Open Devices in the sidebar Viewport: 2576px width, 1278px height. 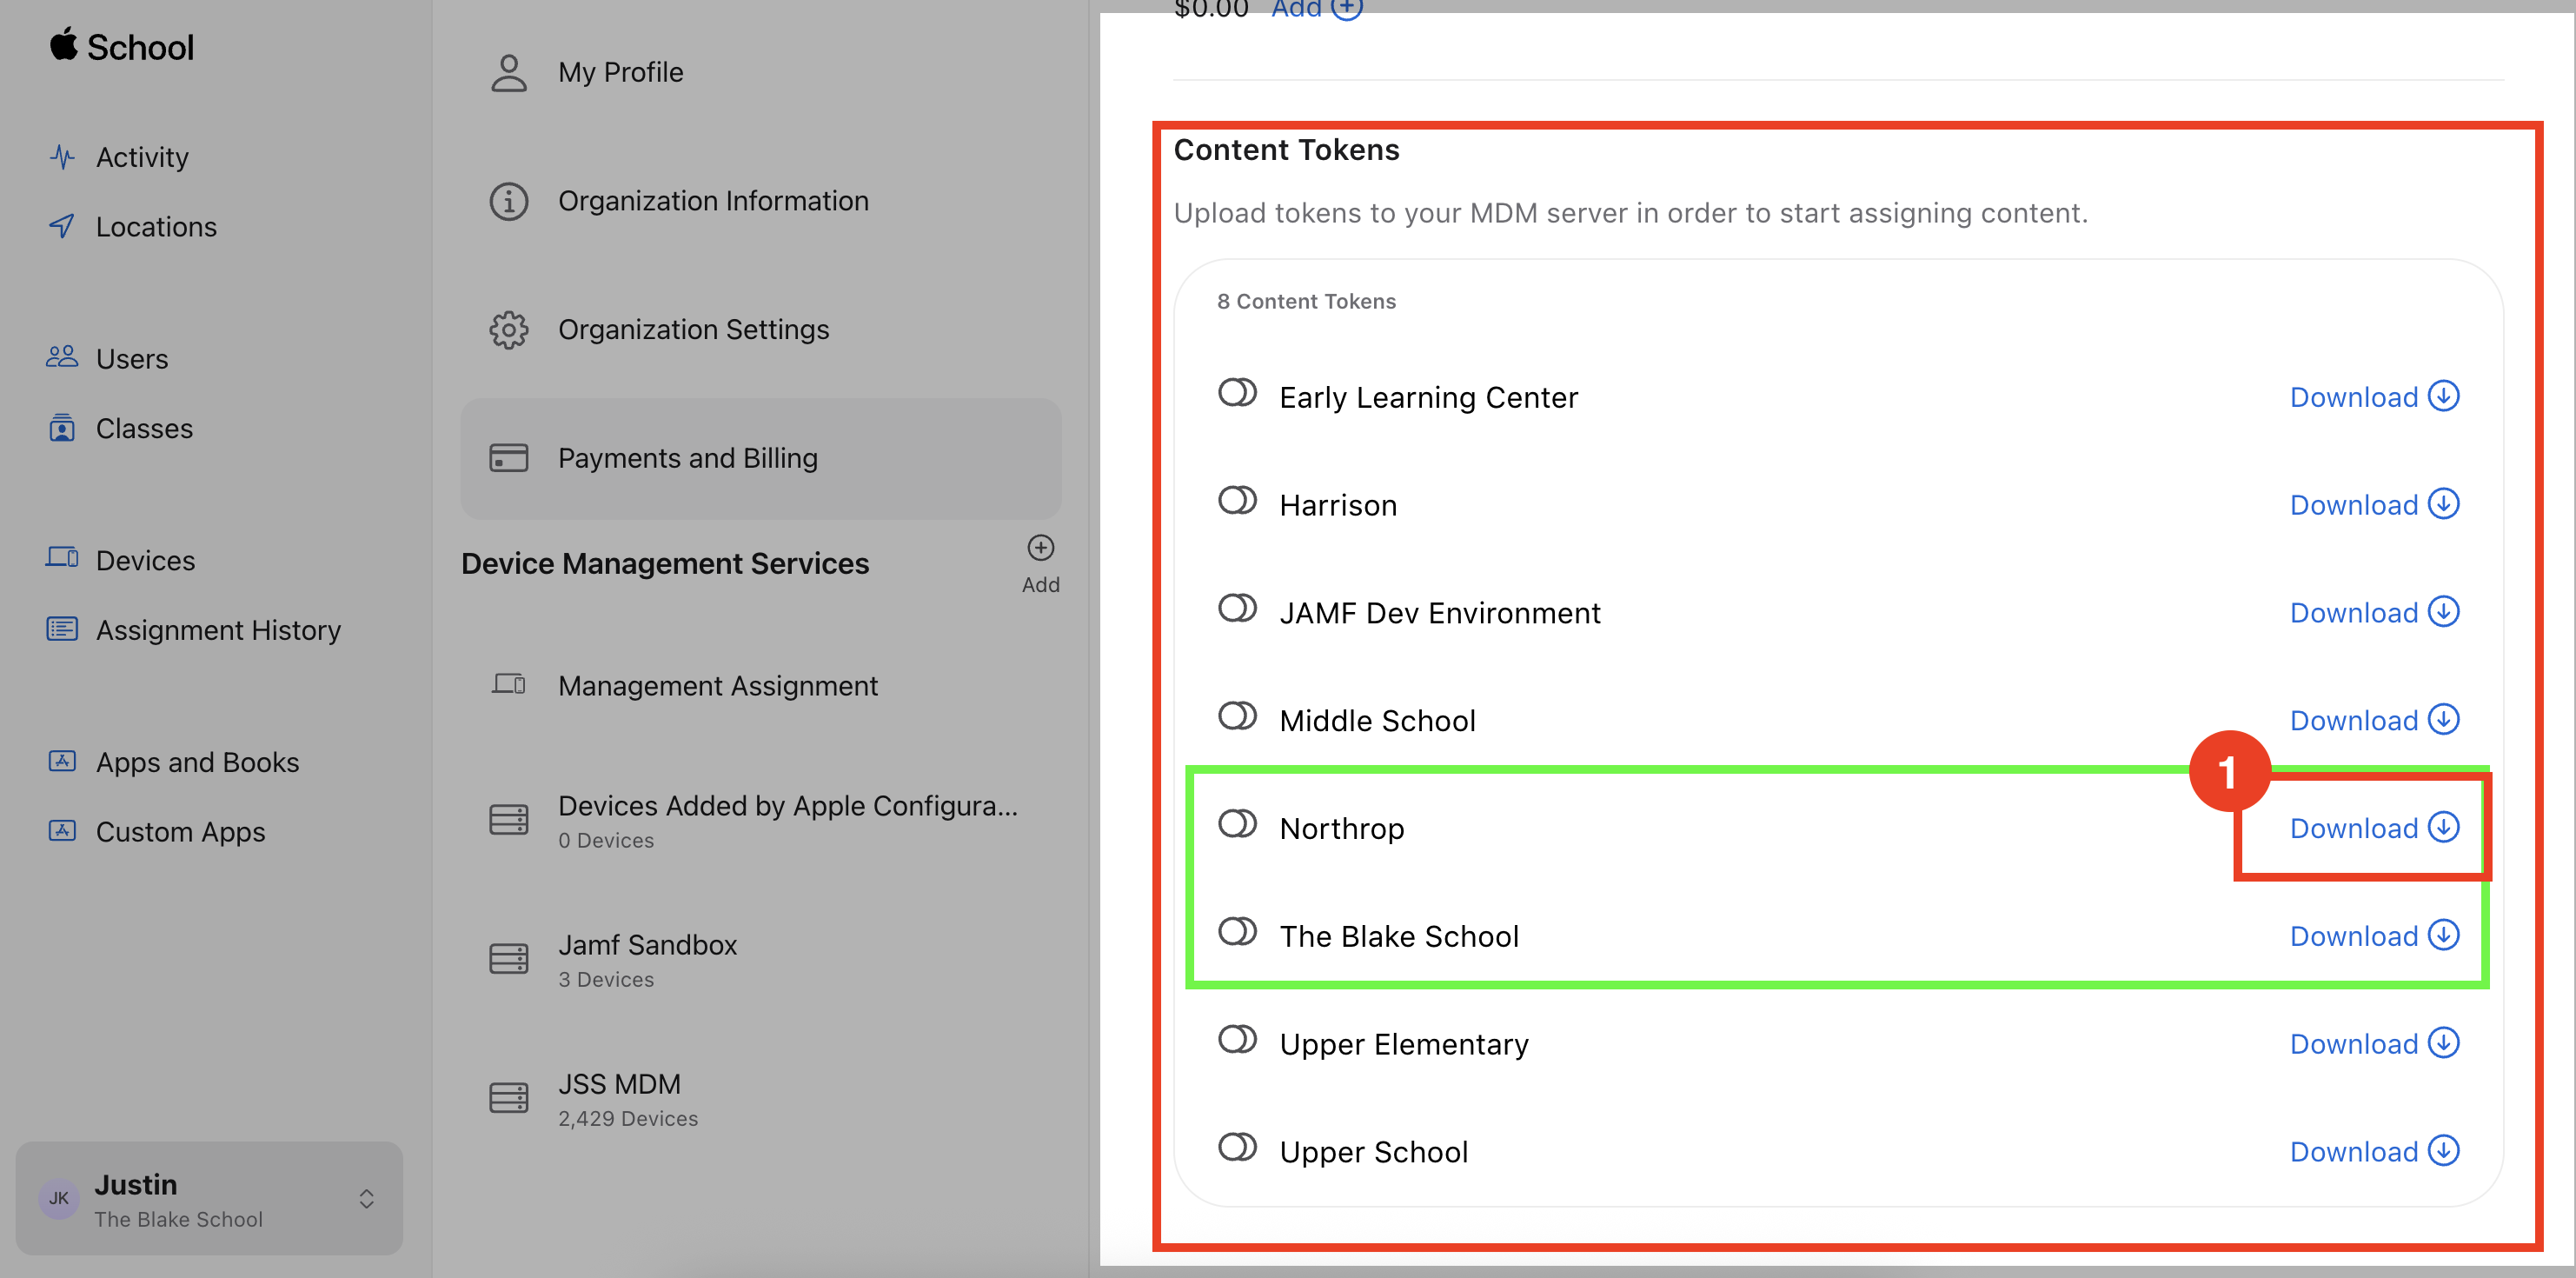click(x=145, y=560)
